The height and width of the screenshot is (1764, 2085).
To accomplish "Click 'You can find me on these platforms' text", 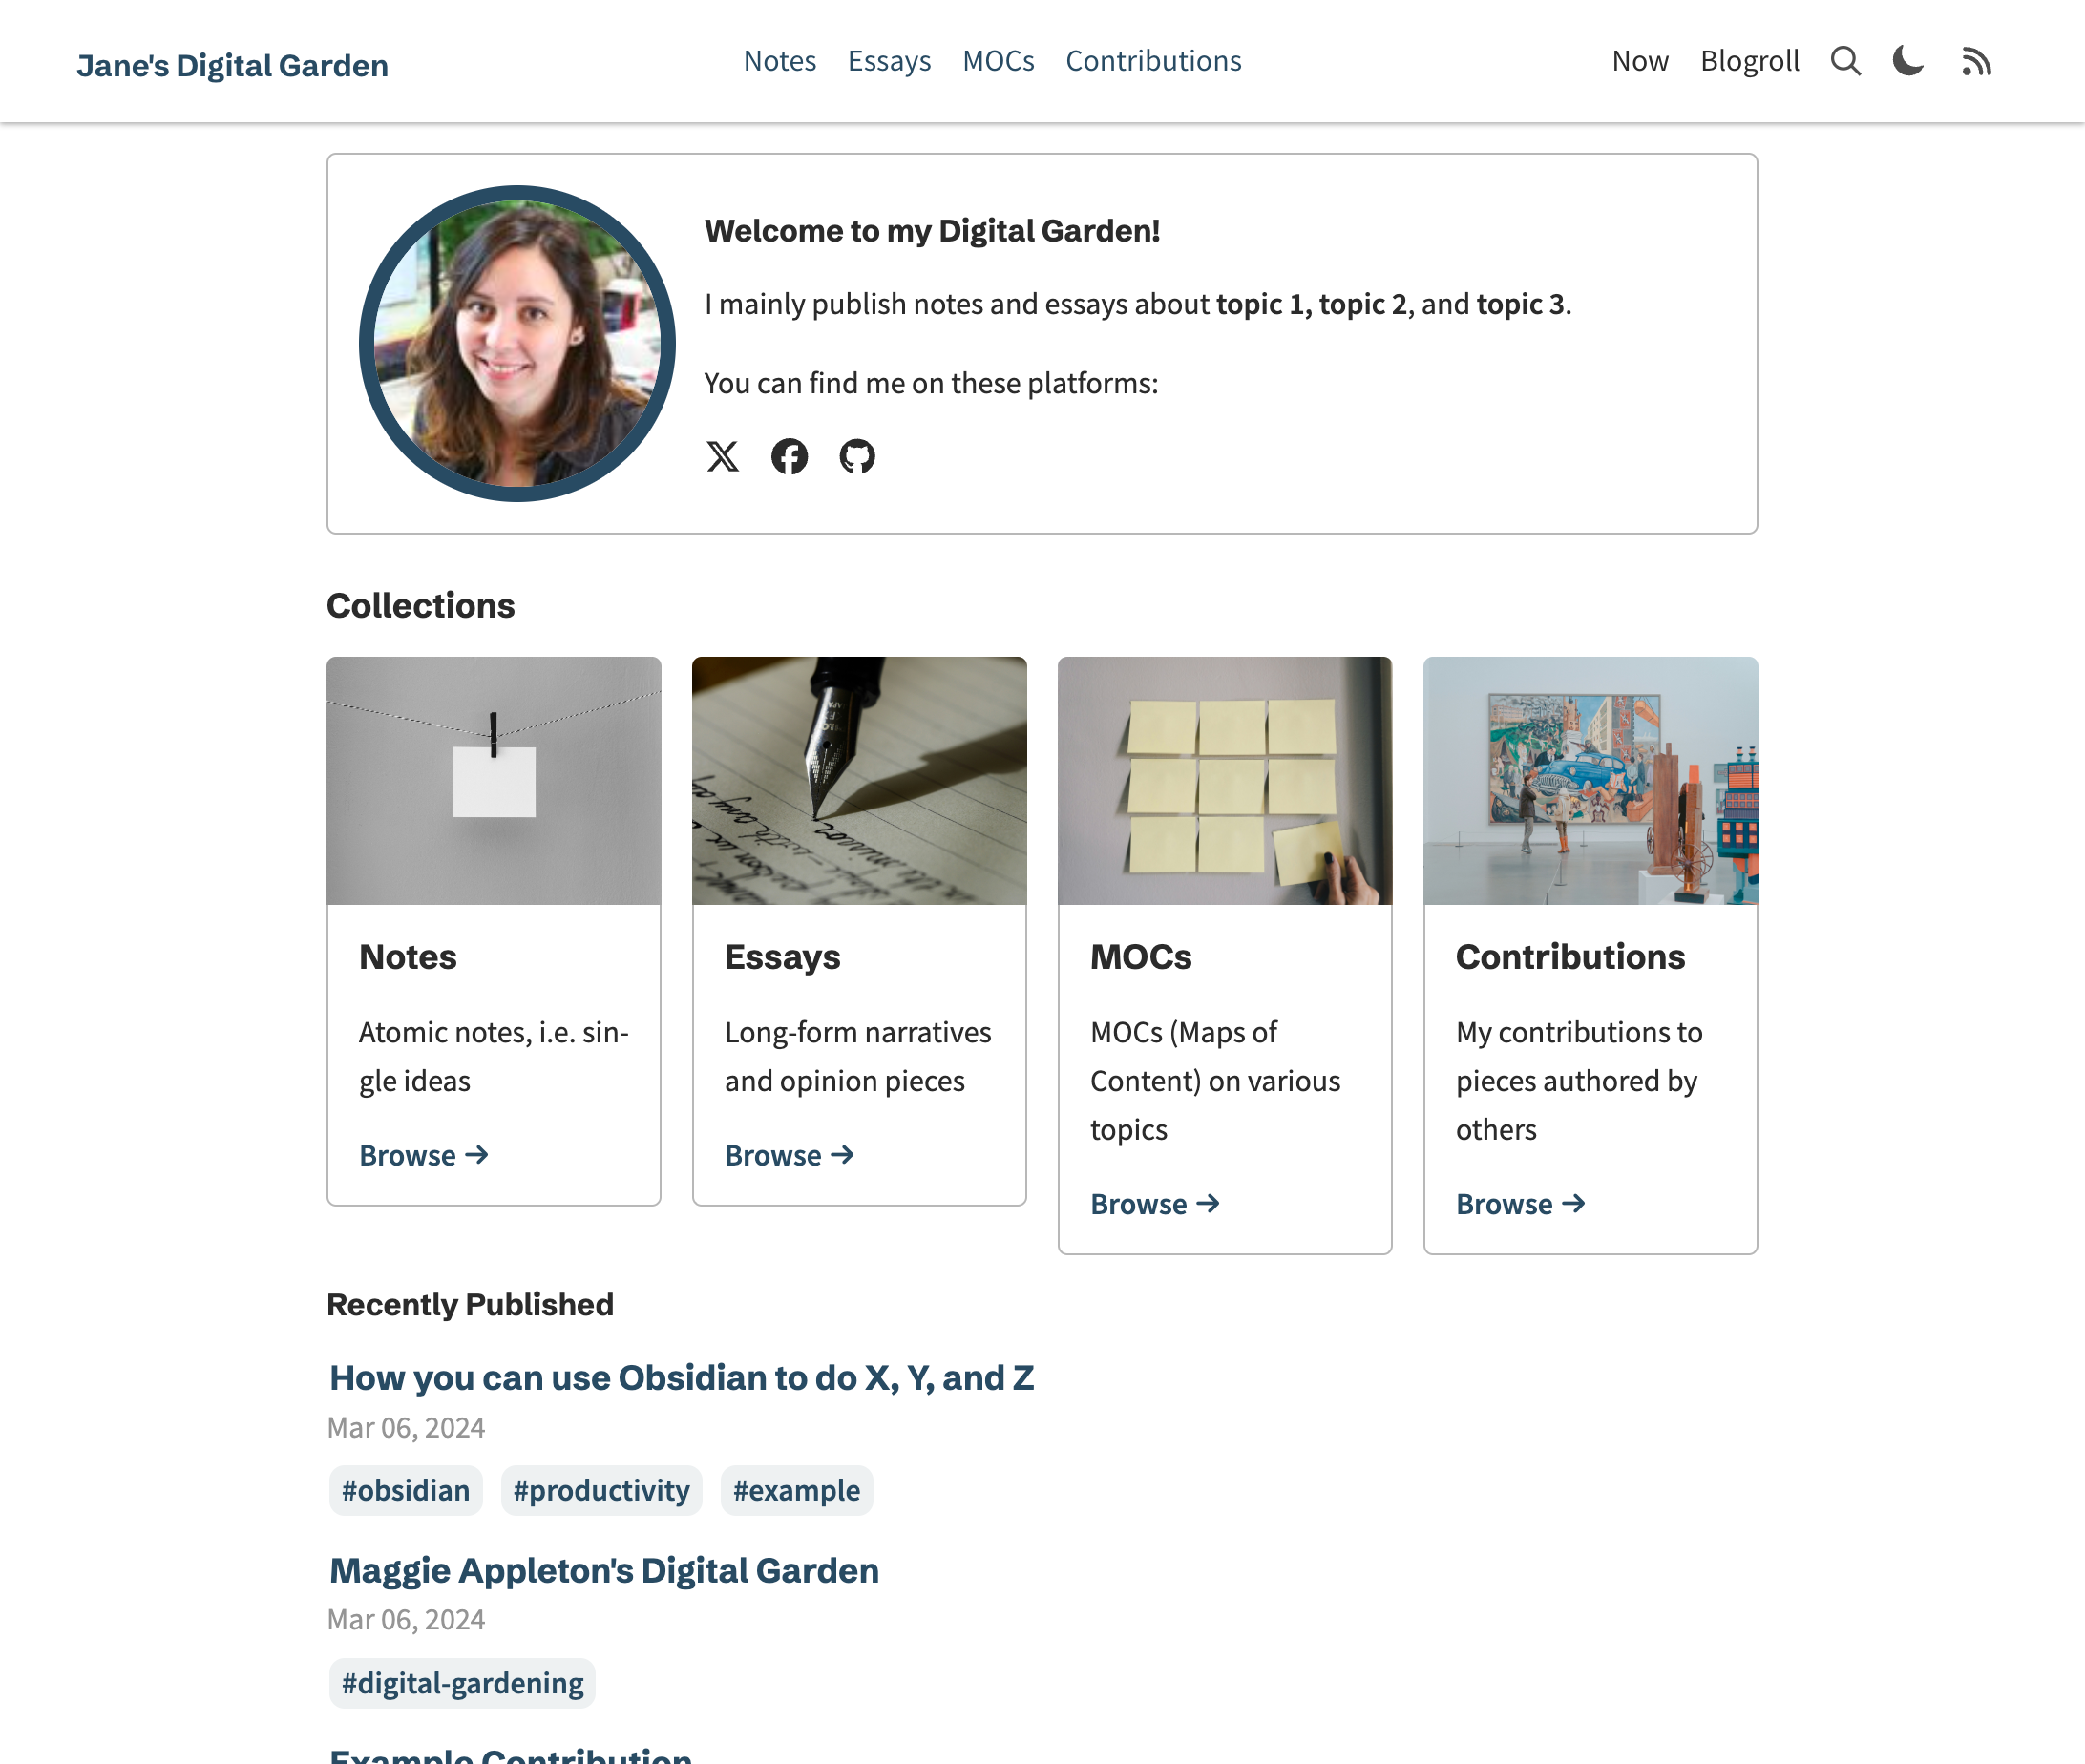I will click(x=931, y=383).
